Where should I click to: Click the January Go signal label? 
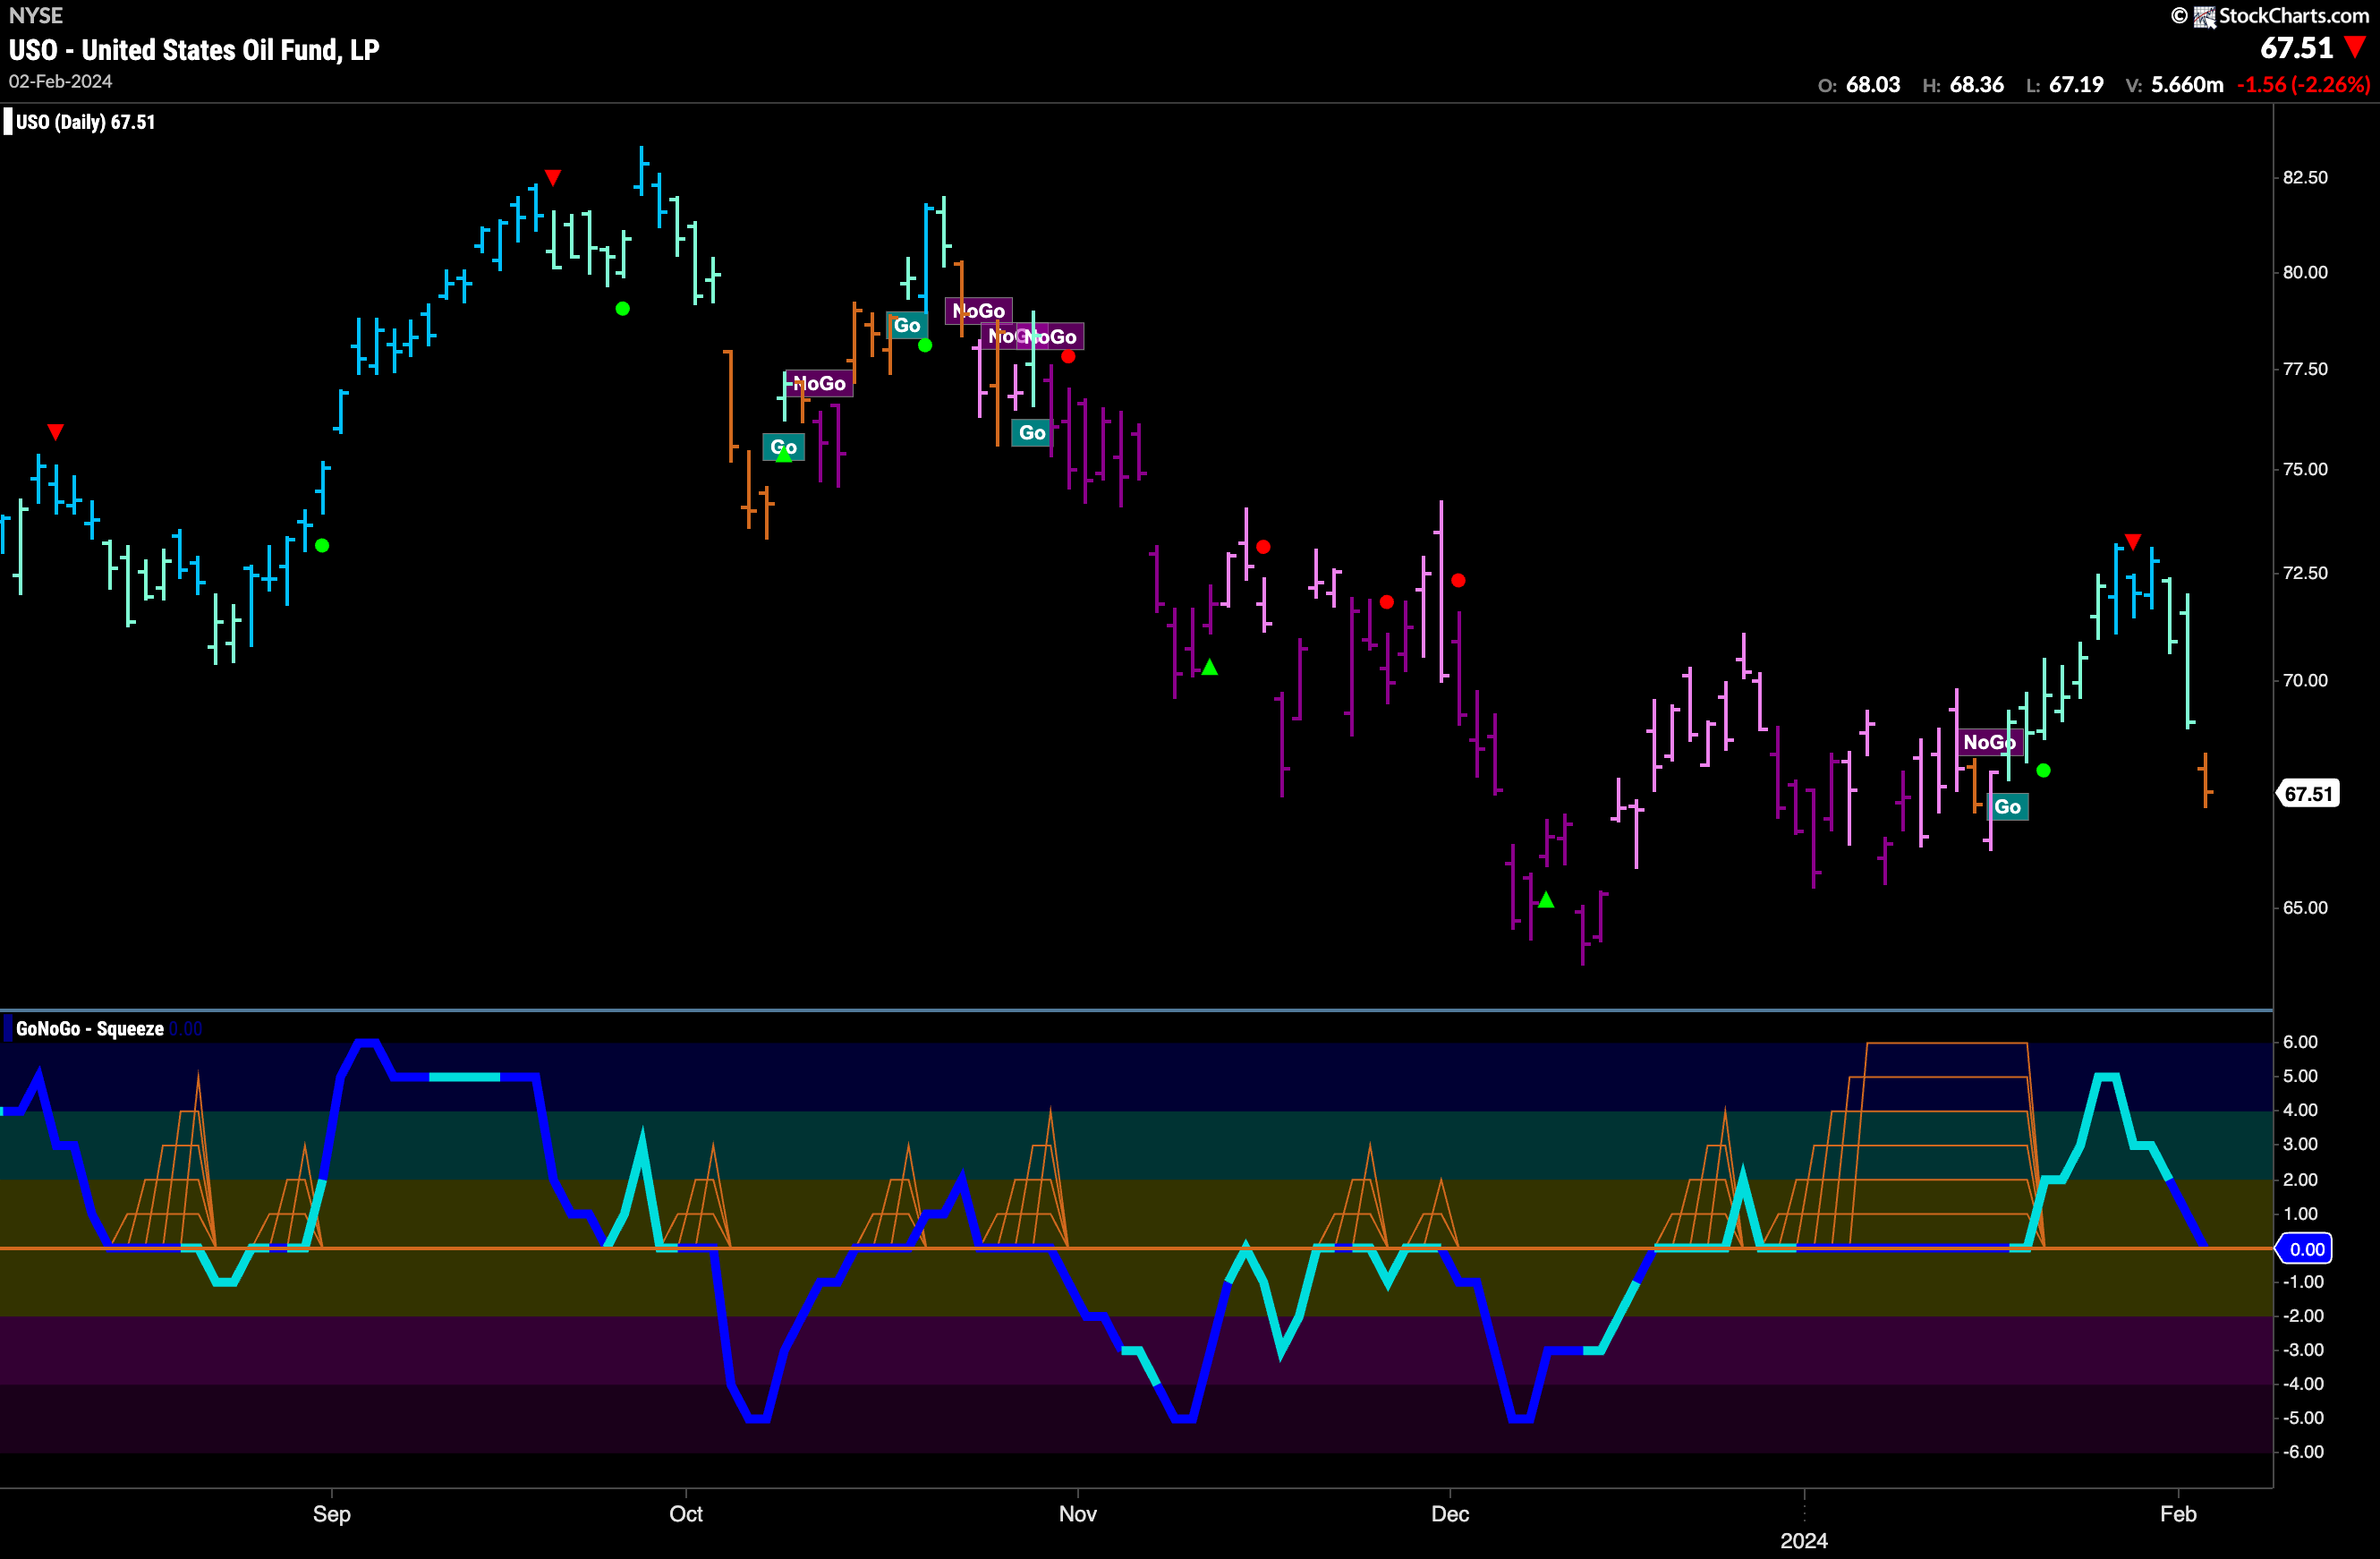pyautogui.click(x=2007, y=807)
